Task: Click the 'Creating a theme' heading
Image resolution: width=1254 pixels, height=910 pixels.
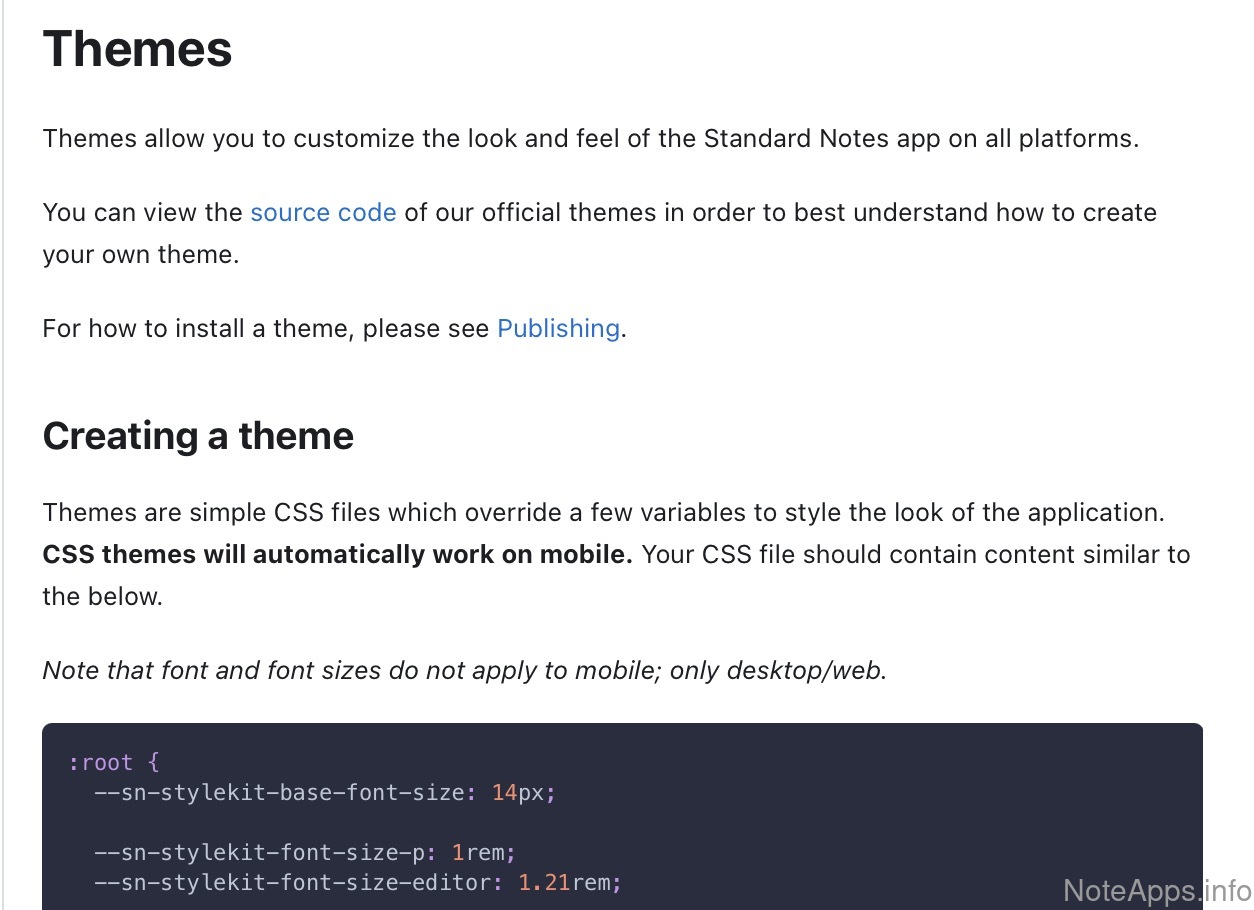Action: (198, 436)
